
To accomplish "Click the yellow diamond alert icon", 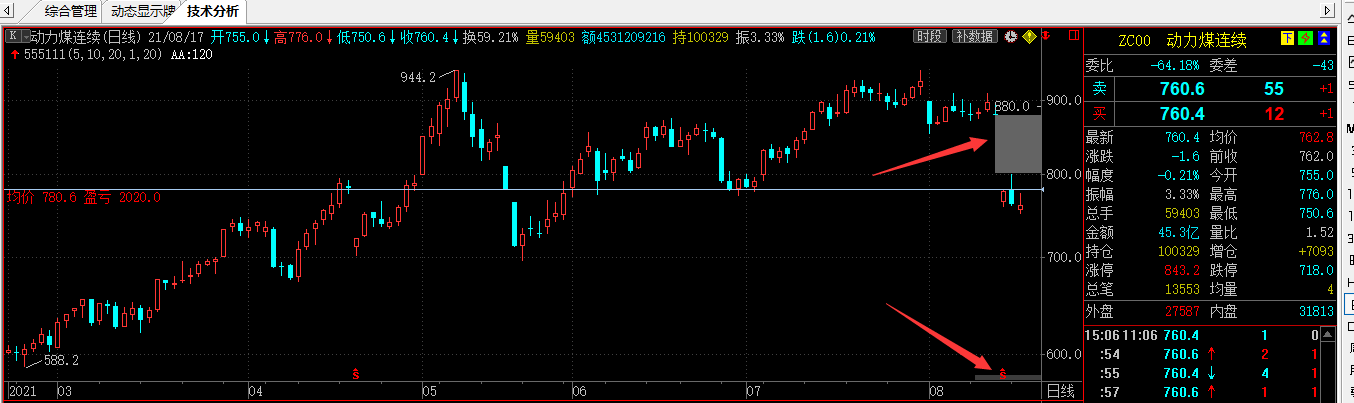I will (1029, 36).
